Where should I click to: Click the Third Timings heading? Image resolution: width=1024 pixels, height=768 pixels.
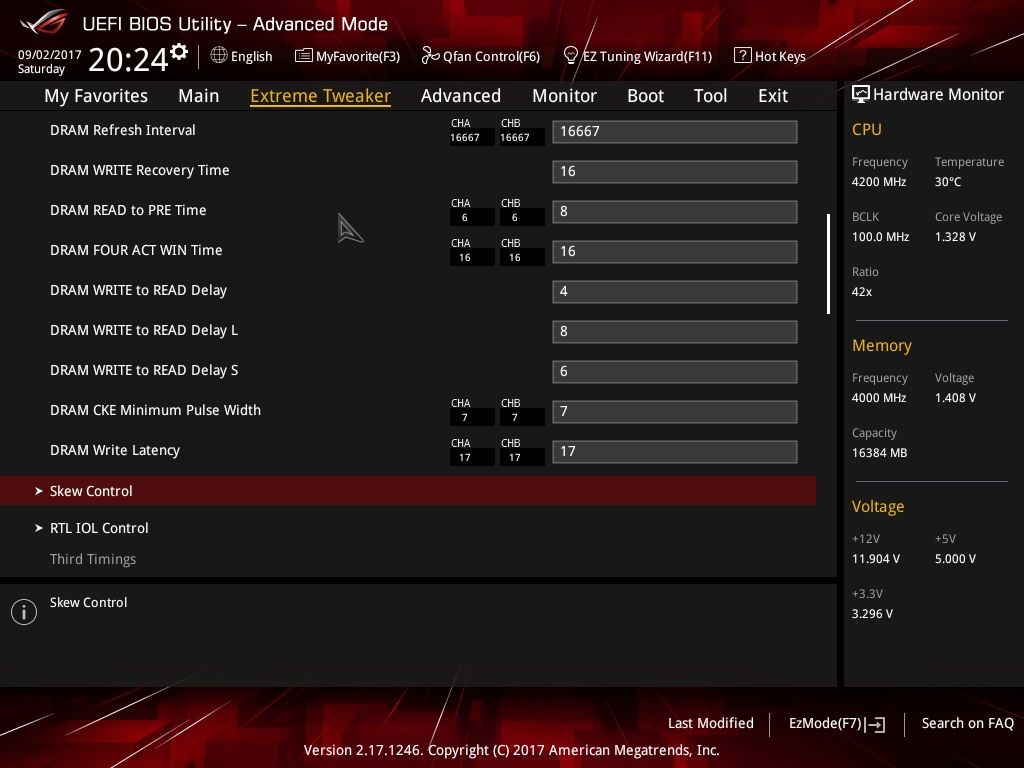93,559
